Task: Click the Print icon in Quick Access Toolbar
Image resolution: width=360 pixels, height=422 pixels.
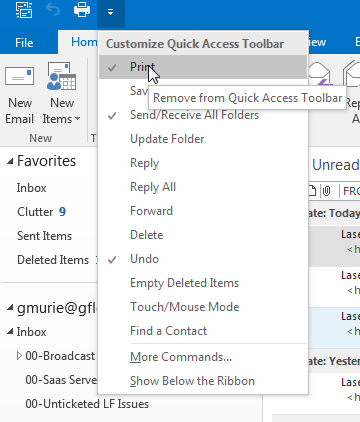Action: 82,10
